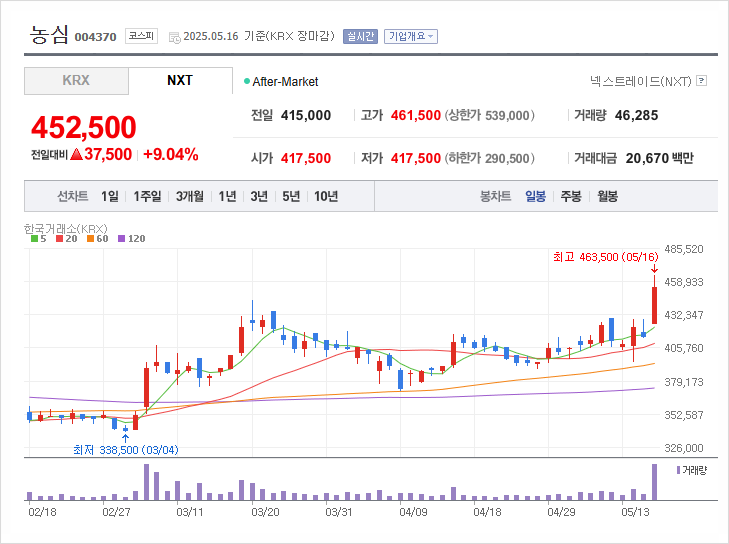Show the 10년 line chart
The height and width of the screenshot is (544, 729).
click(326, 196)
